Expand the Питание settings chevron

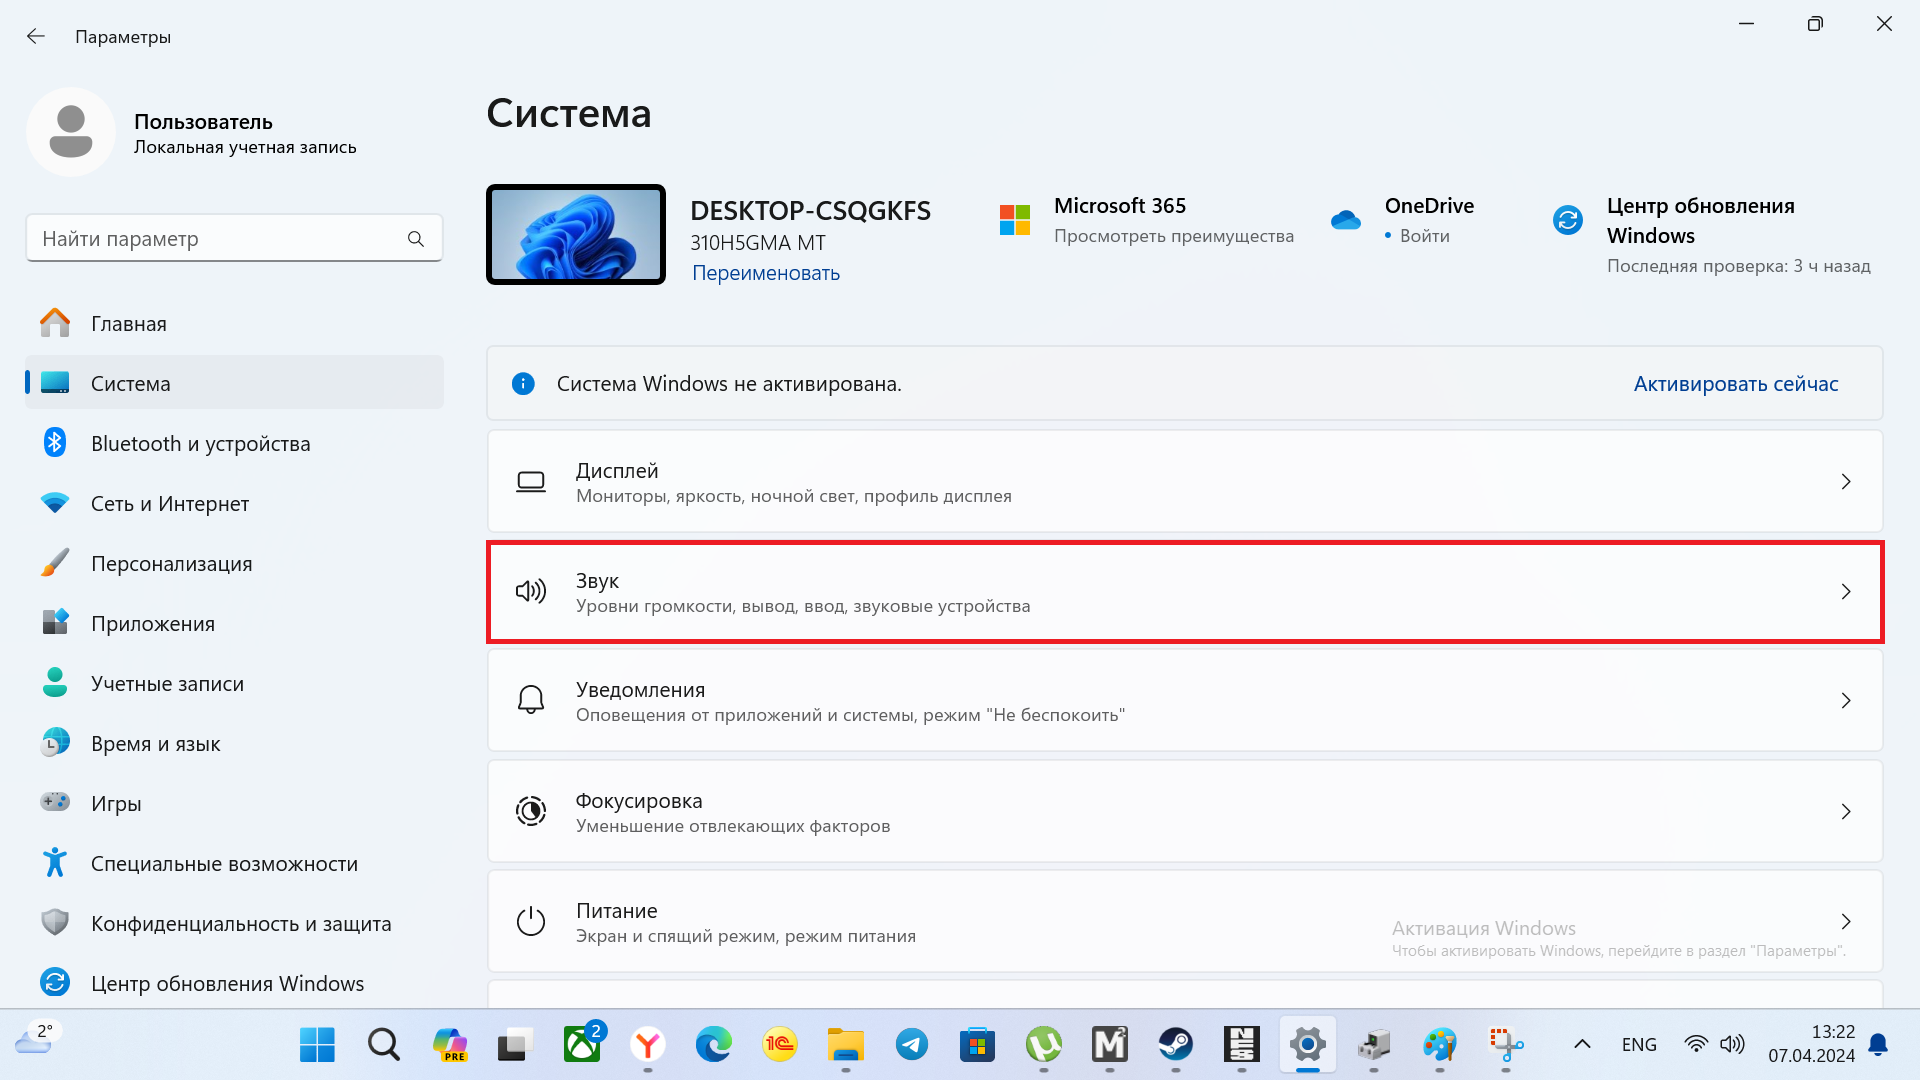(x=1845, y=921)
